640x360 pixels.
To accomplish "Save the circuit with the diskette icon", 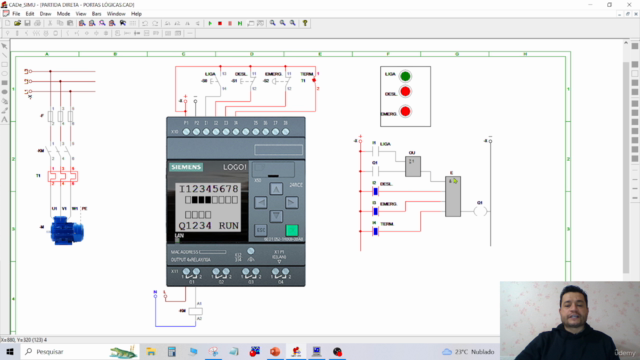I will point(27,23).
